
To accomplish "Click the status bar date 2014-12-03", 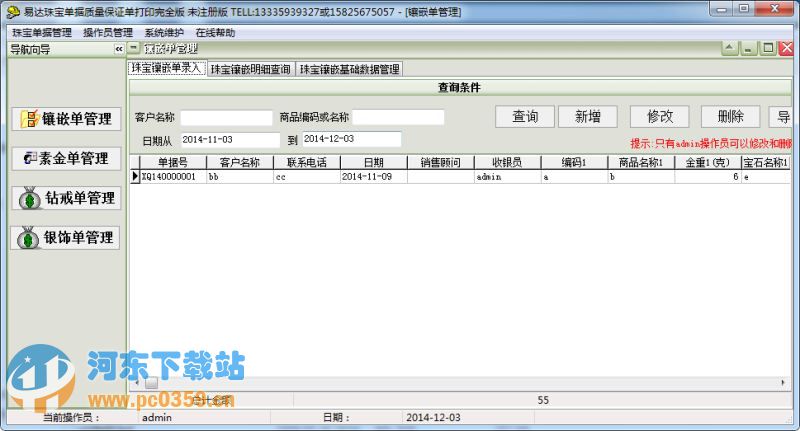I will tap(433, 418).
